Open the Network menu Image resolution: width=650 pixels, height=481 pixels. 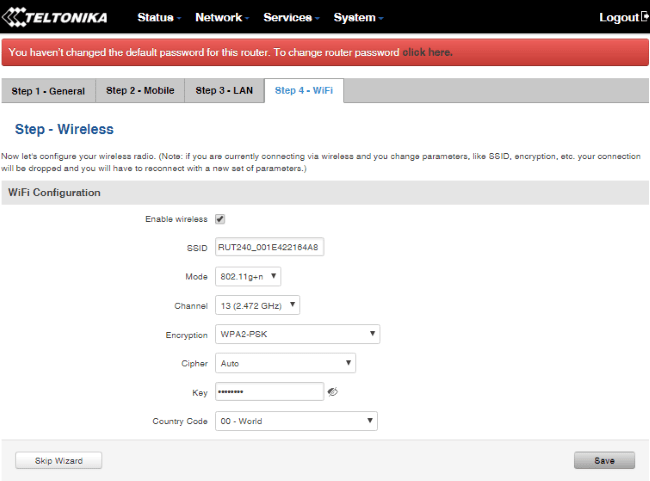click(x=222, y=18)
